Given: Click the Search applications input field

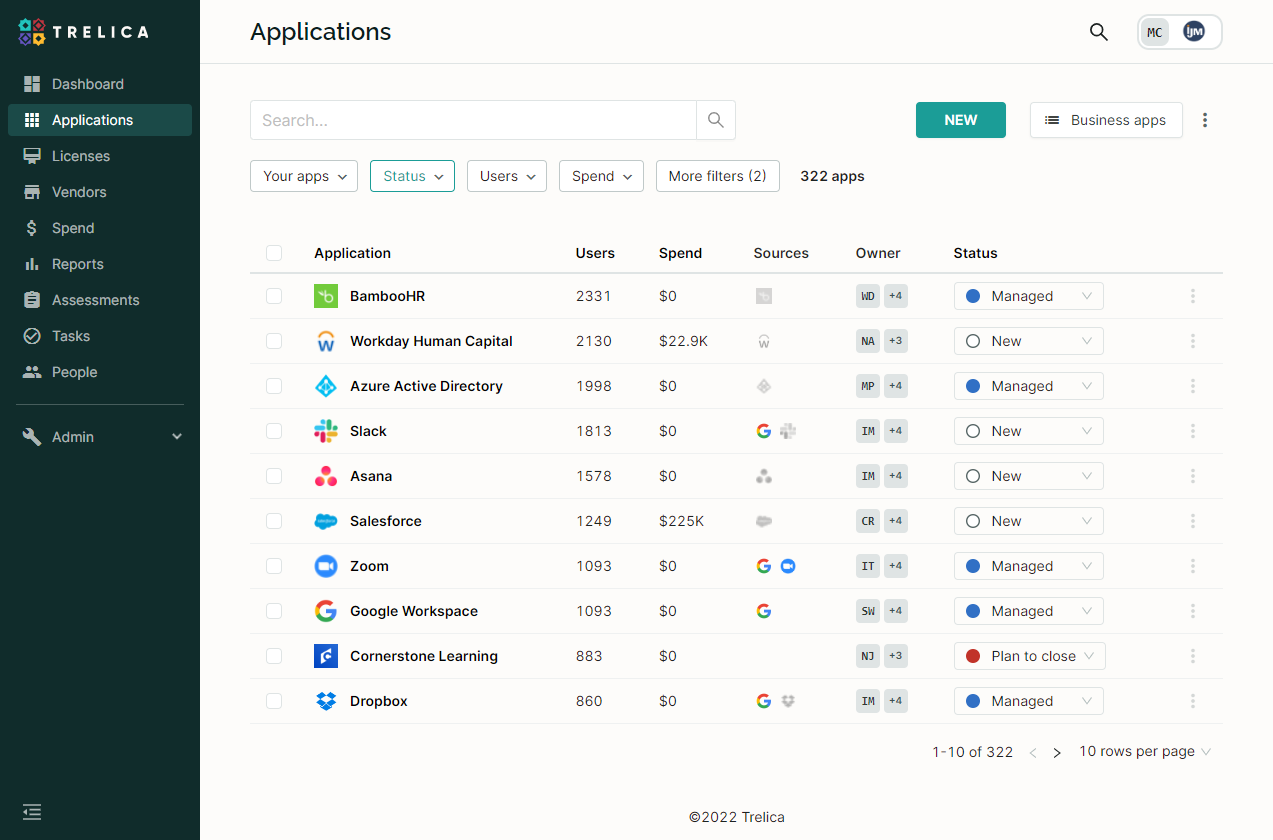Looking at the screenshot, I should tap(473, 120).
